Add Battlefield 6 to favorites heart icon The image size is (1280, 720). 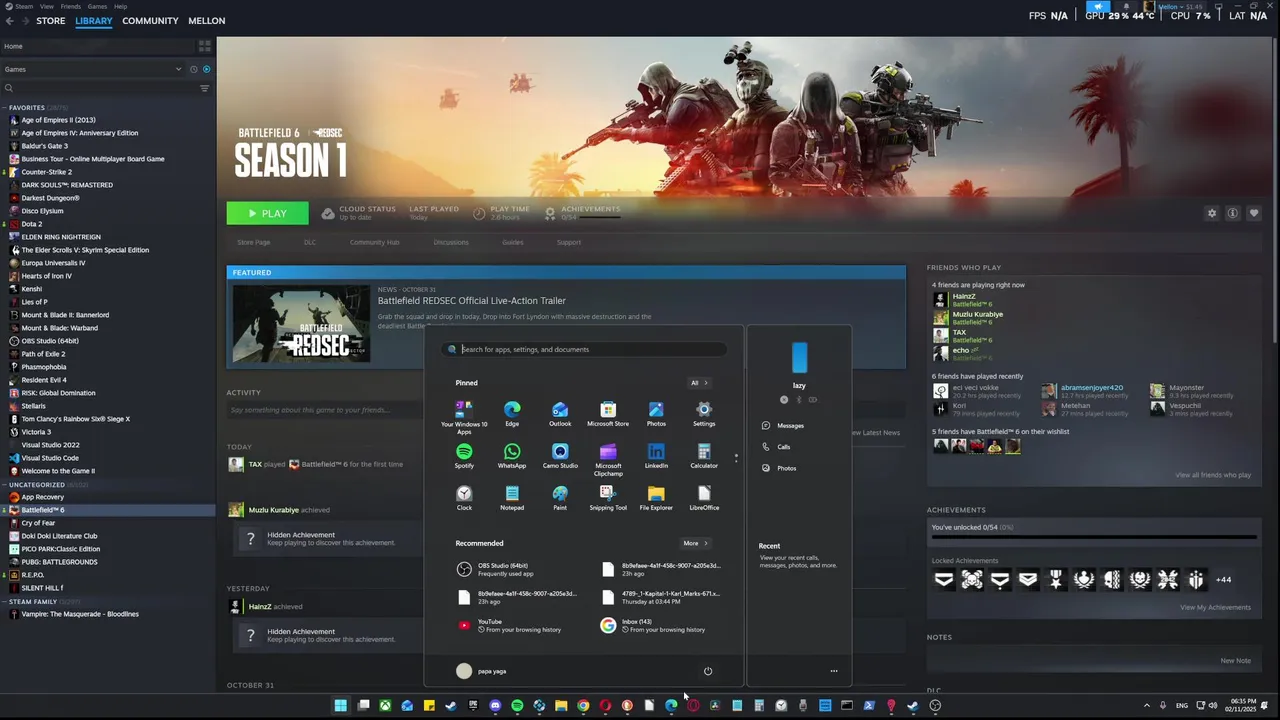point(1254,213)
